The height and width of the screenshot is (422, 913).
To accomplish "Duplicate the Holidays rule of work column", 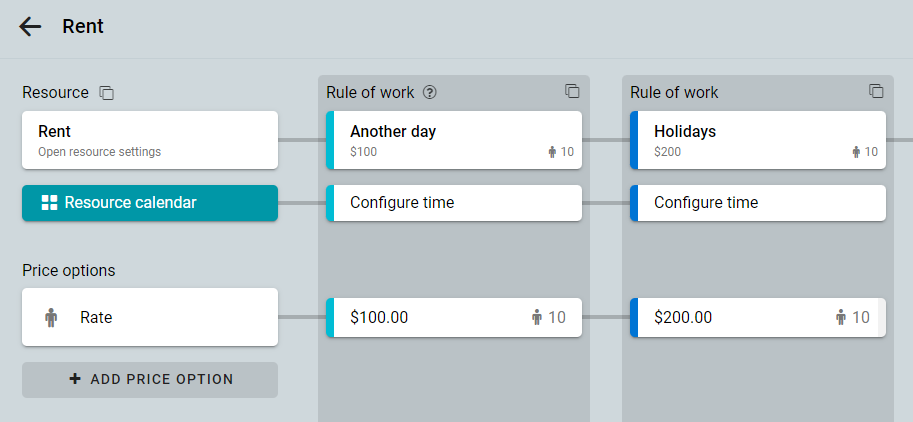I will tap(876, 91).
